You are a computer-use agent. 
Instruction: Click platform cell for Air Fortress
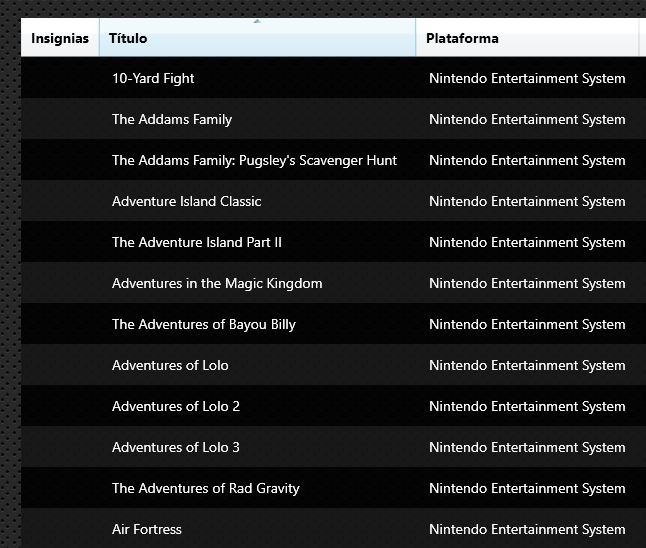click(527, 529)
